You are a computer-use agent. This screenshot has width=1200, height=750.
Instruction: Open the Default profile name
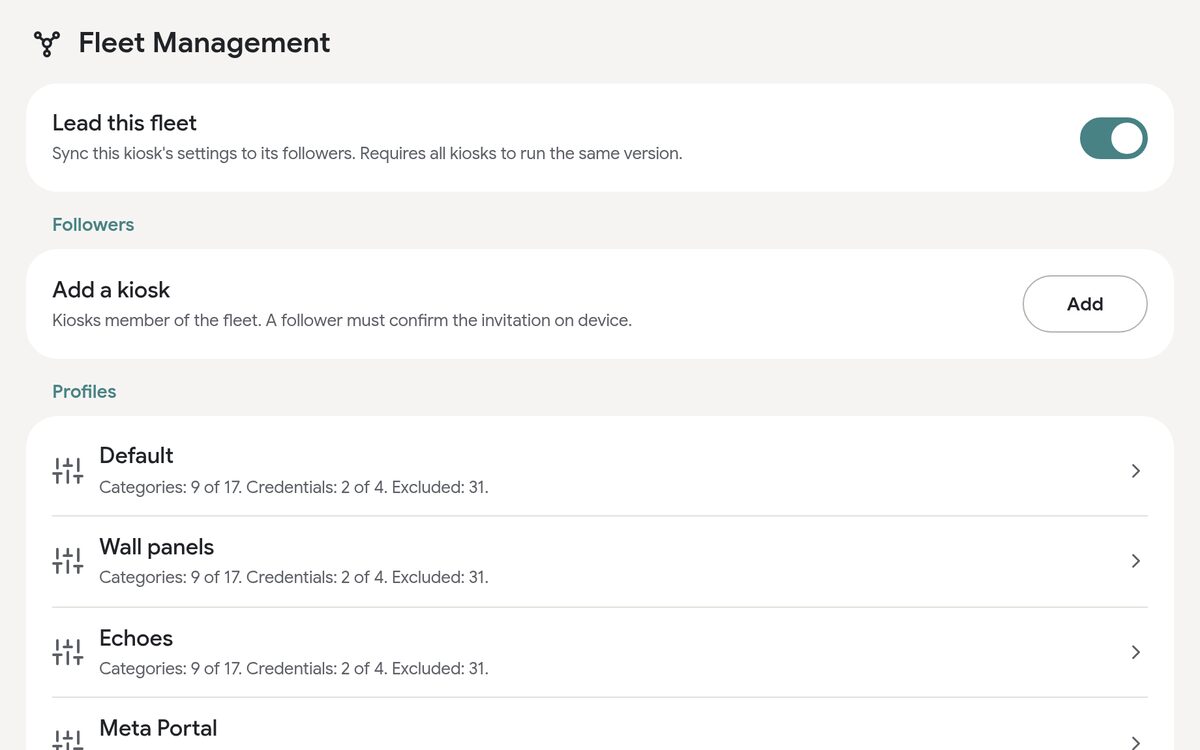pyautogui.click(x=136, y=456)
